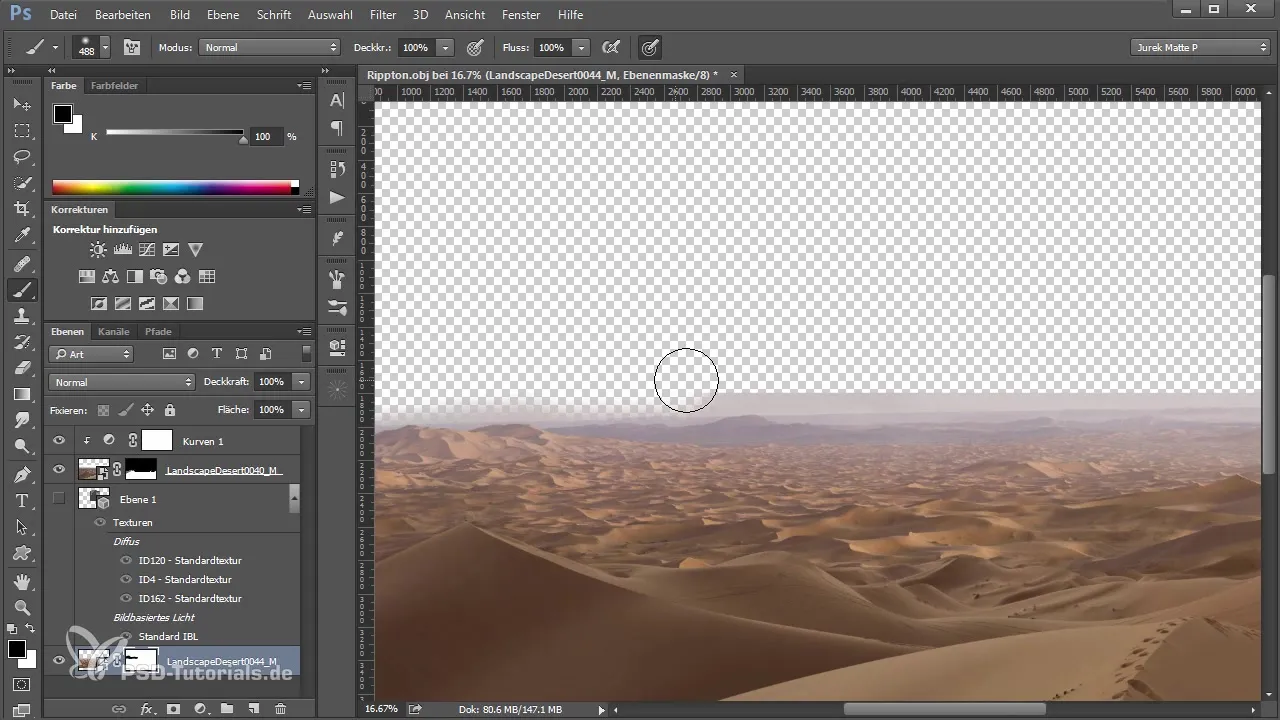
Task: Click the delete layer trash icon
Action: [x=280, y=708]
